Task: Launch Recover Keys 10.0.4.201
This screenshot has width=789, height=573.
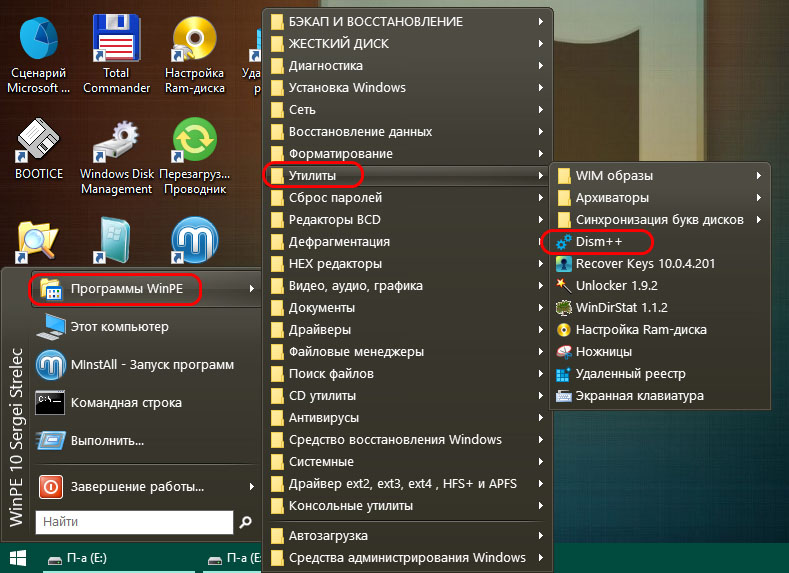Action: pyautogui.click(x=659, y=264)
